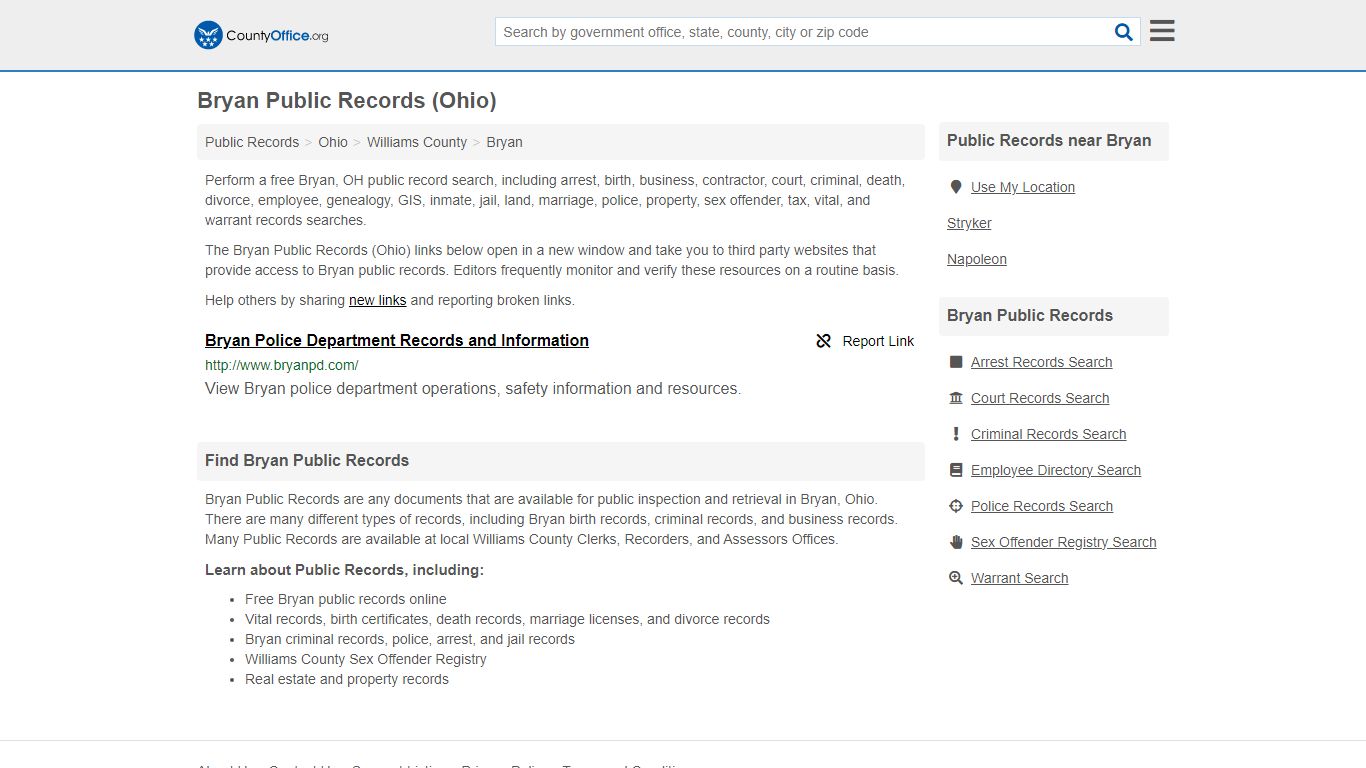Open Court Records Search link

1040,398
